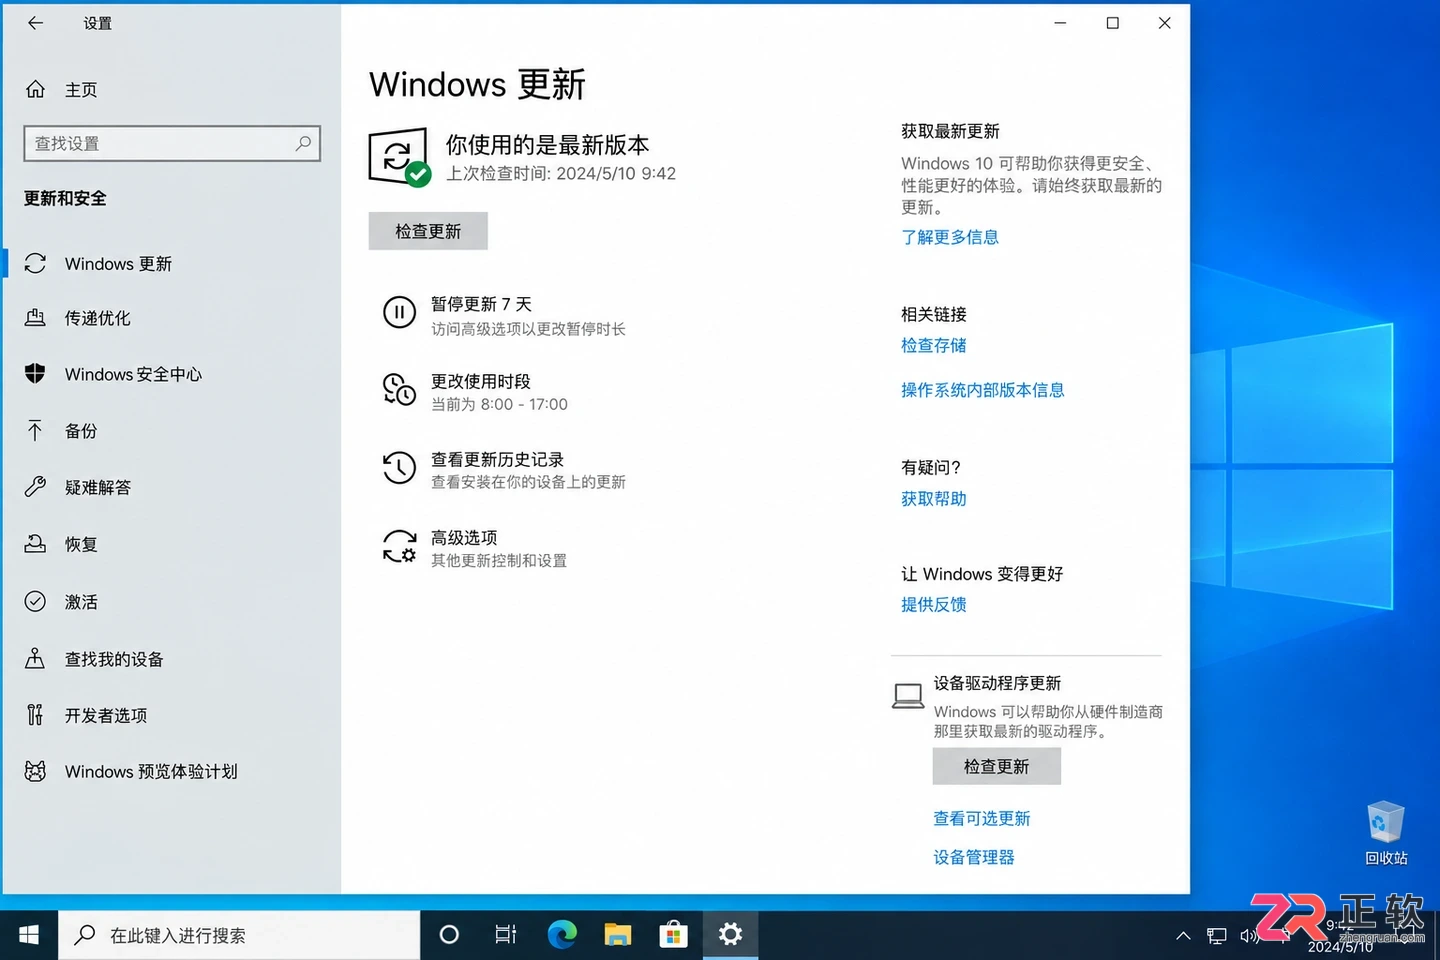Click the gear-sync icon for 高级选项
Image resolution: width=1440 pixels, height=960 pixels.
pyautogui.click(x=399, y=546)
